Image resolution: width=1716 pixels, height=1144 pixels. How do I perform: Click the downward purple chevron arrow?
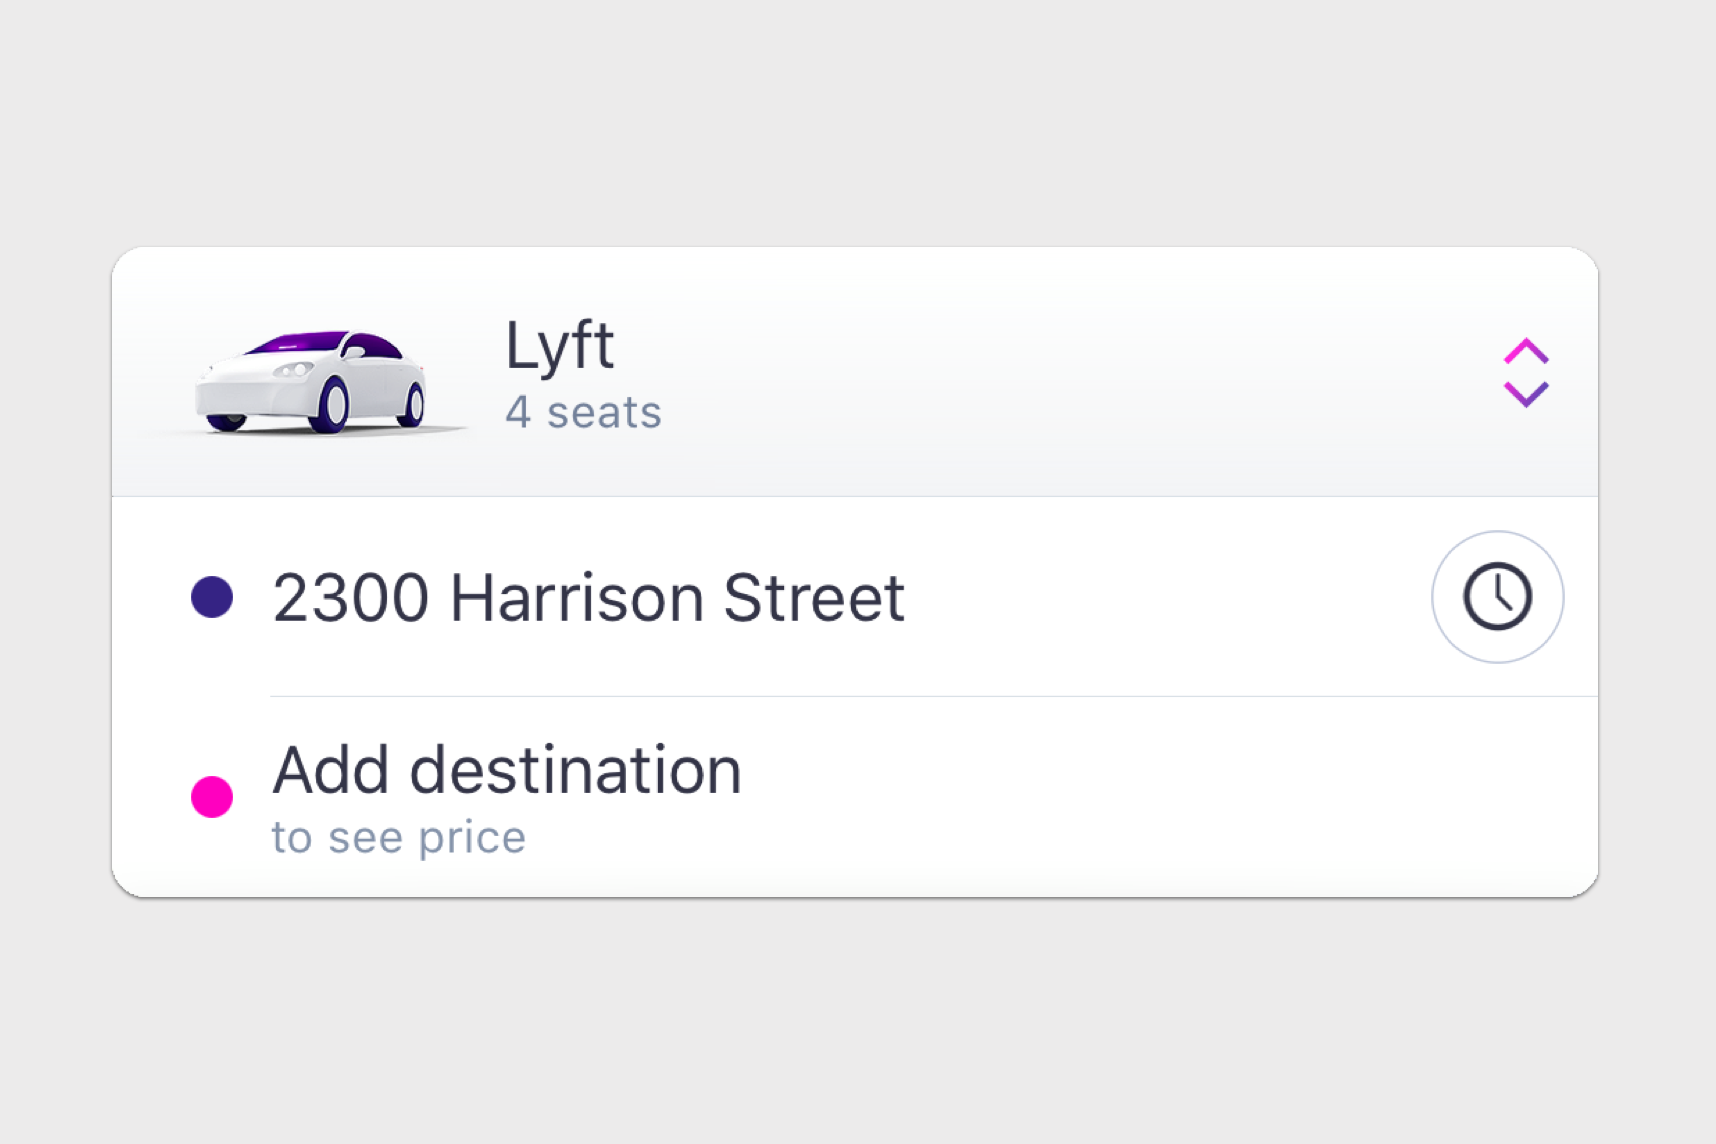click(x=1526, y=394)
